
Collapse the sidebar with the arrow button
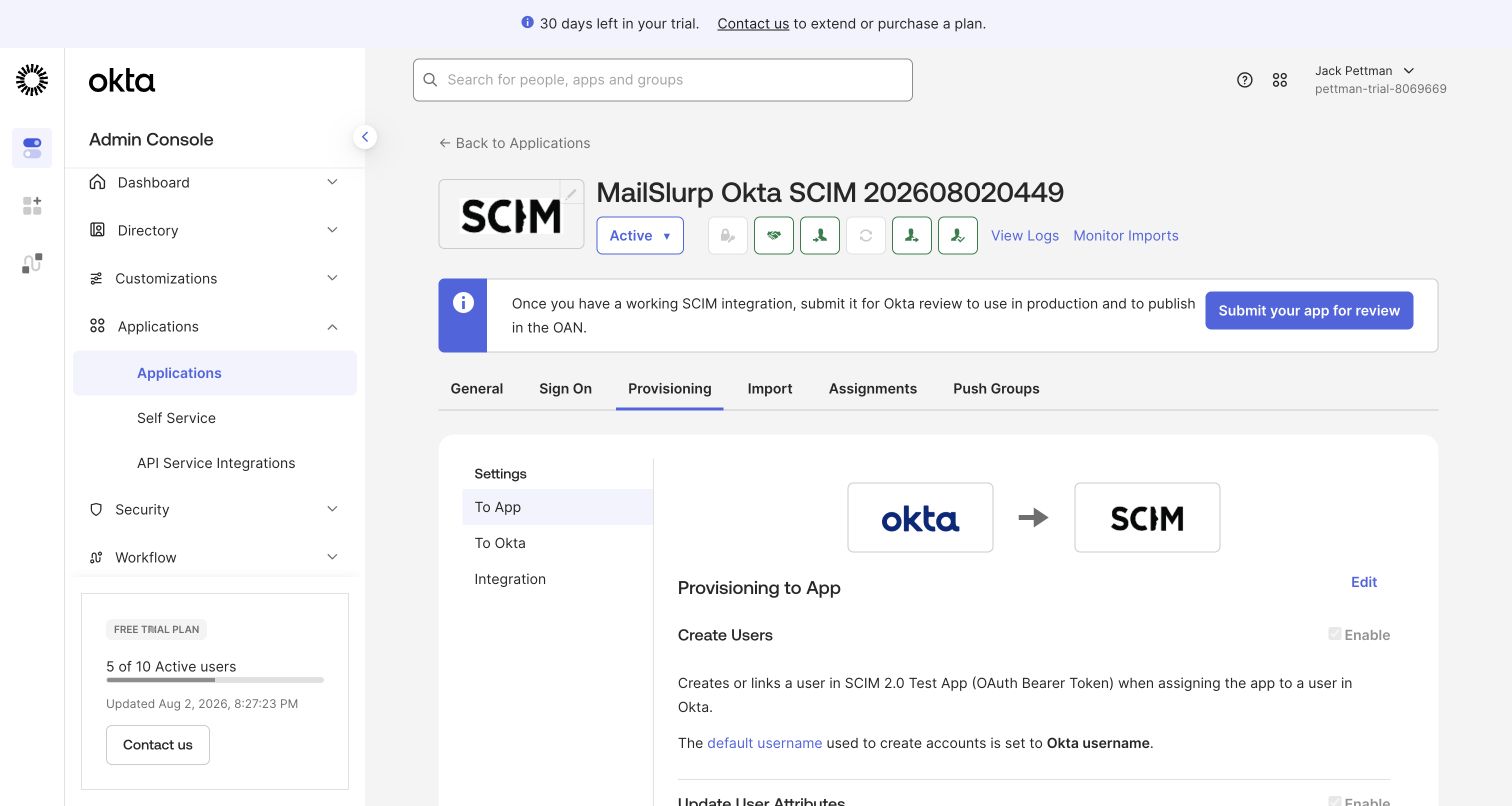[365, 137]
